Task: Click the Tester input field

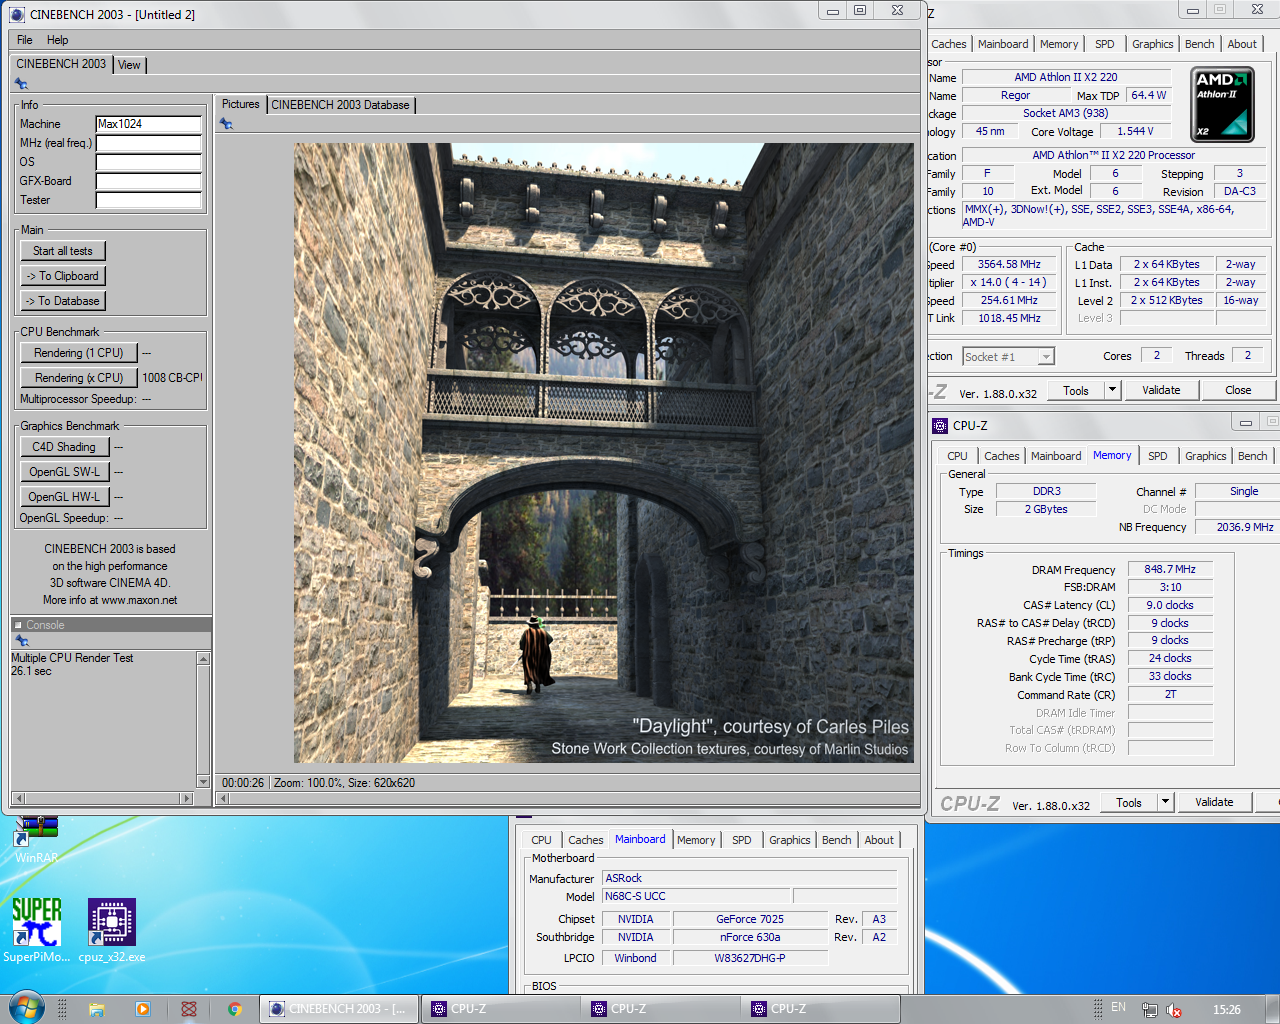Action: click(149, 200)
